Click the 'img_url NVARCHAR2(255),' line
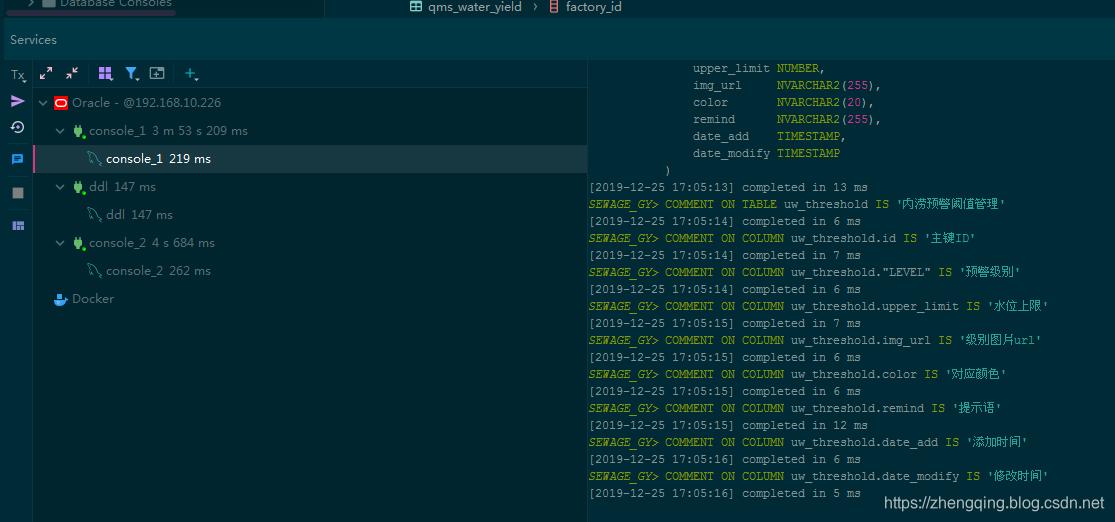1115x522 pixels. click(786, 85)
